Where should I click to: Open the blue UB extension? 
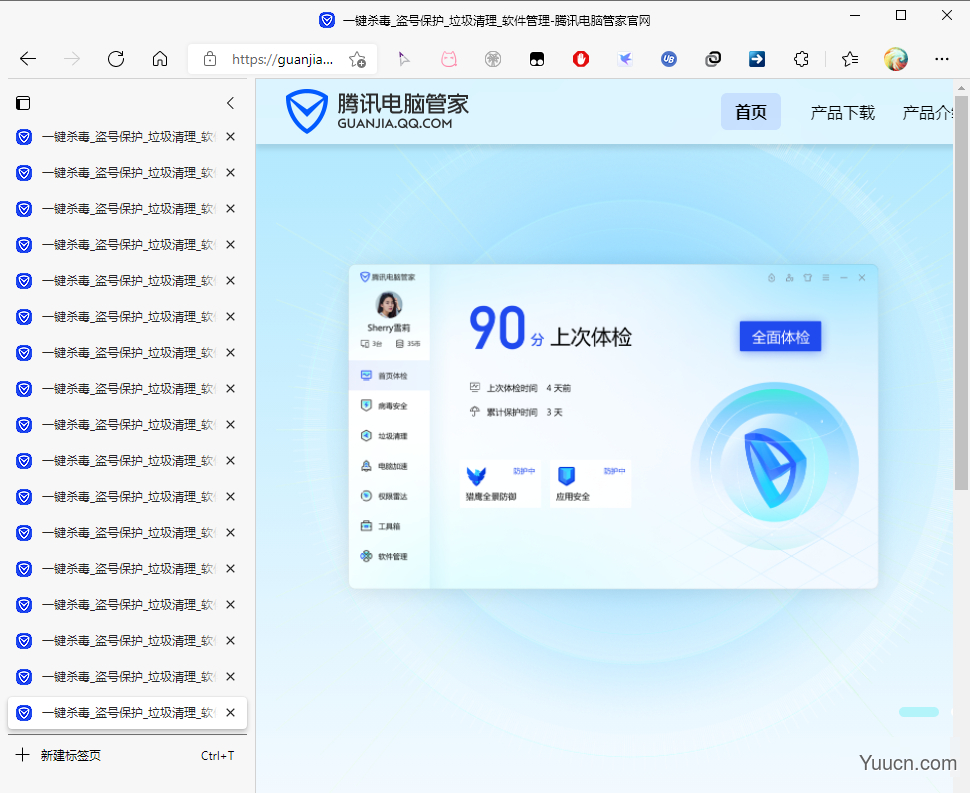[669, 59]
